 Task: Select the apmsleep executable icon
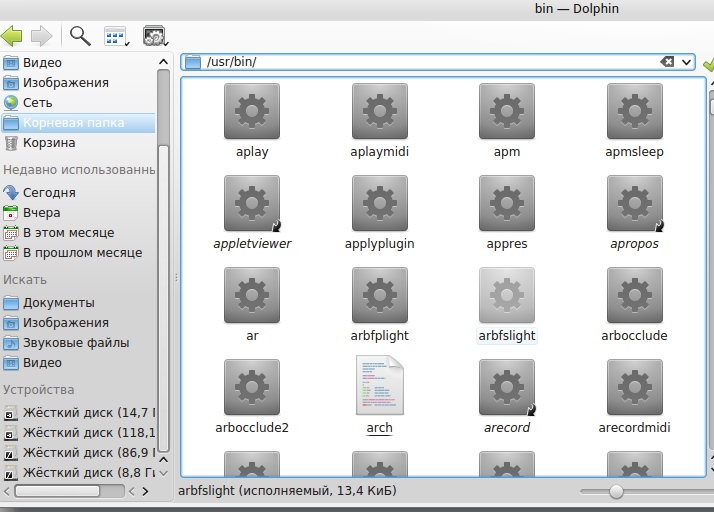pos(634,111)
